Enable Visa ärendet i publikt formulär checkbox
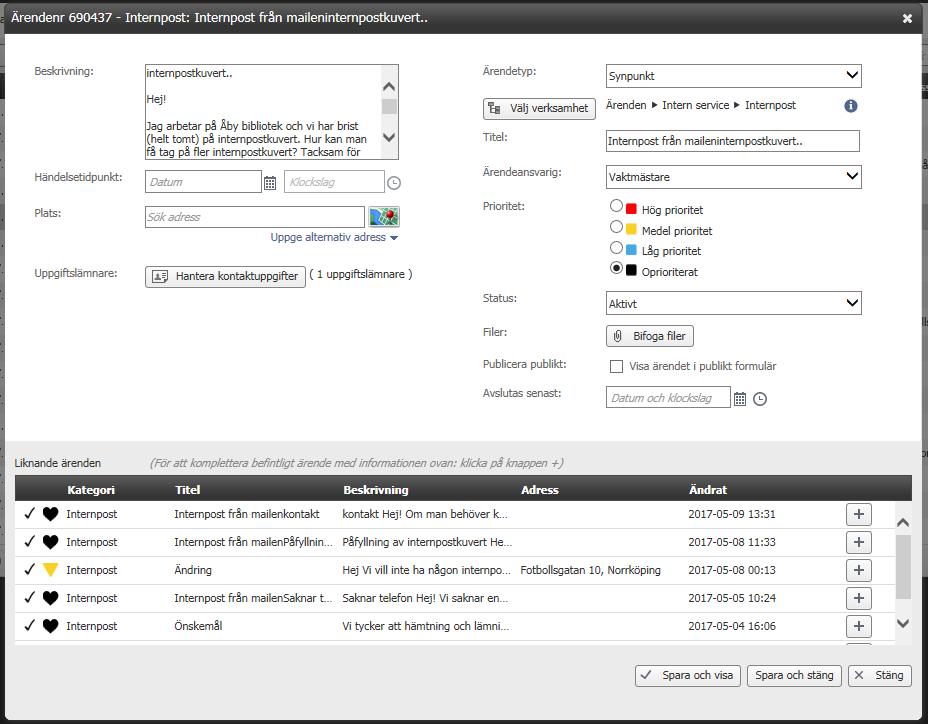Screen dimensions: 928x724 coord(616,366)
